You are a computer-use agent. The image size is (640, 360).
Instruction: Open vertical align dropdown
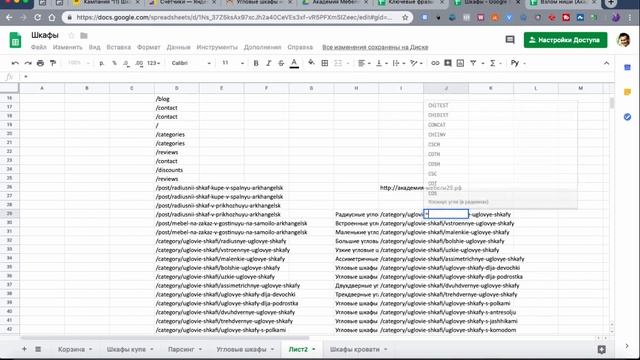pos(381,63)
